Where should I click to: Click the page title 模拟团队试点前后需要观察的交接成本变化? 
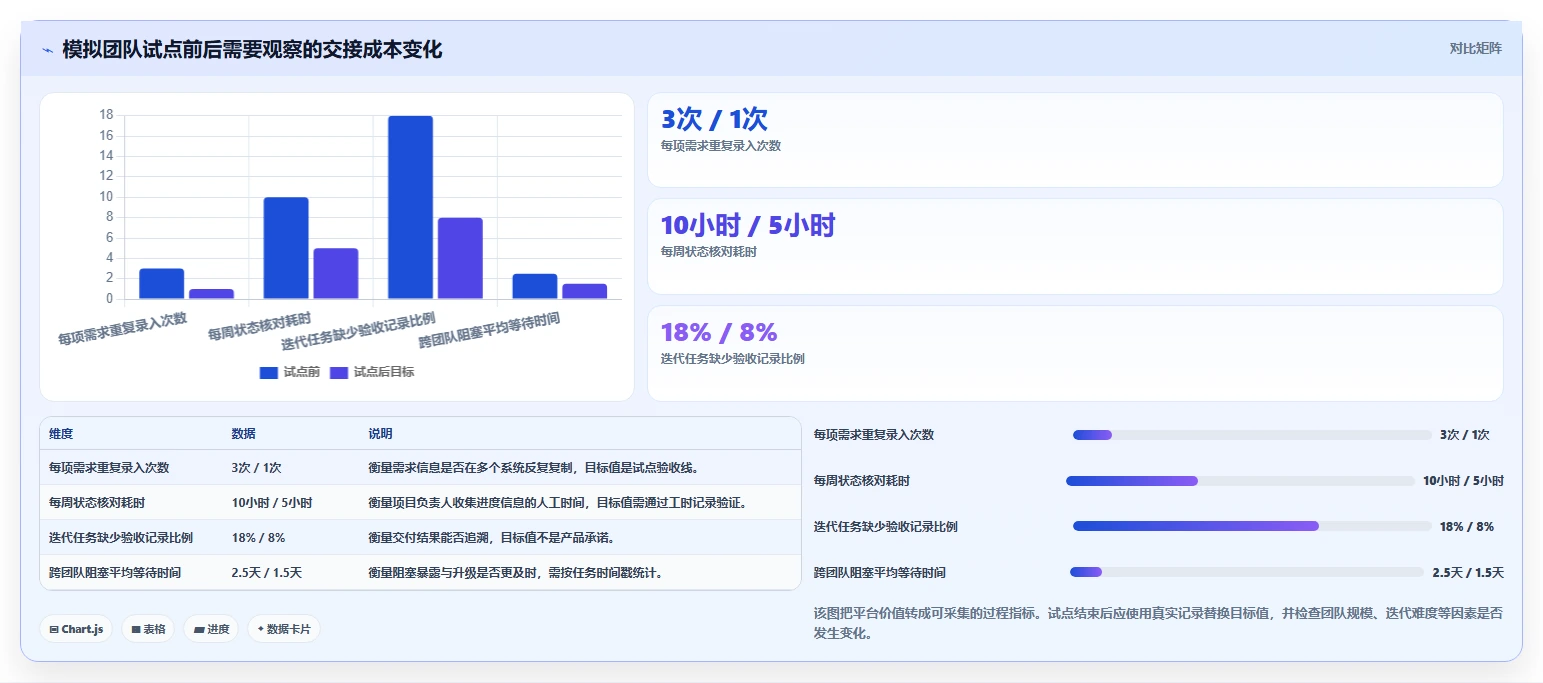coord(252,49)
